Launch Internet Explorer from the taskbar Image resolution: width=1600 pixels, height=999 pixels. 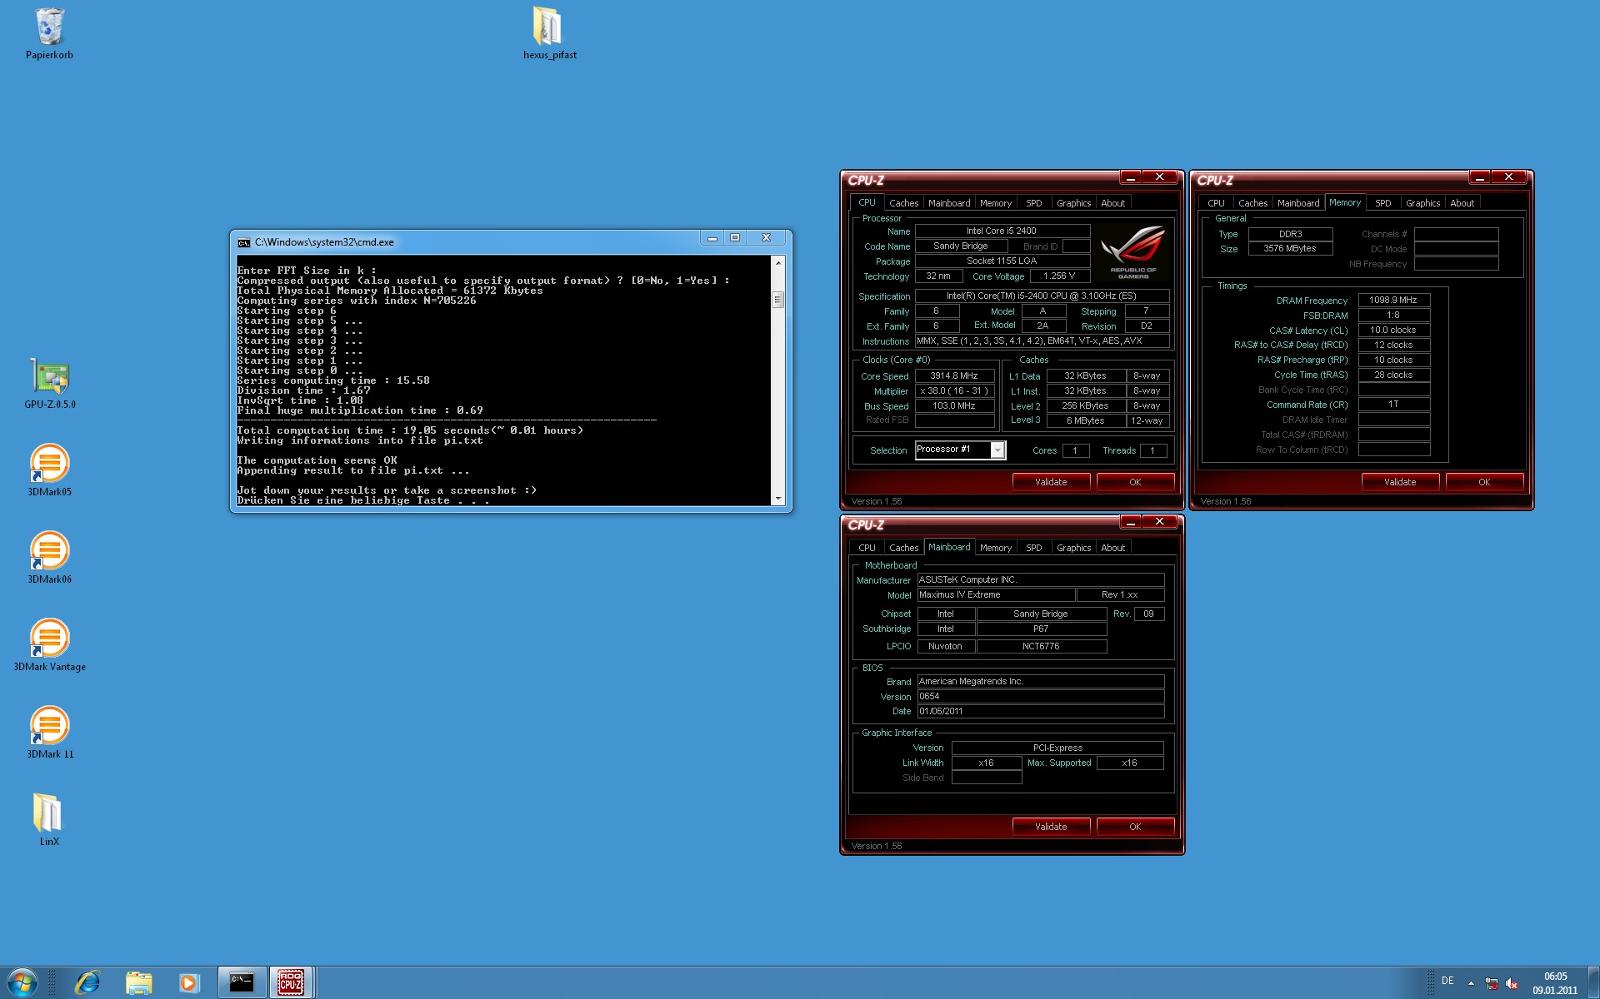(88, 982)
